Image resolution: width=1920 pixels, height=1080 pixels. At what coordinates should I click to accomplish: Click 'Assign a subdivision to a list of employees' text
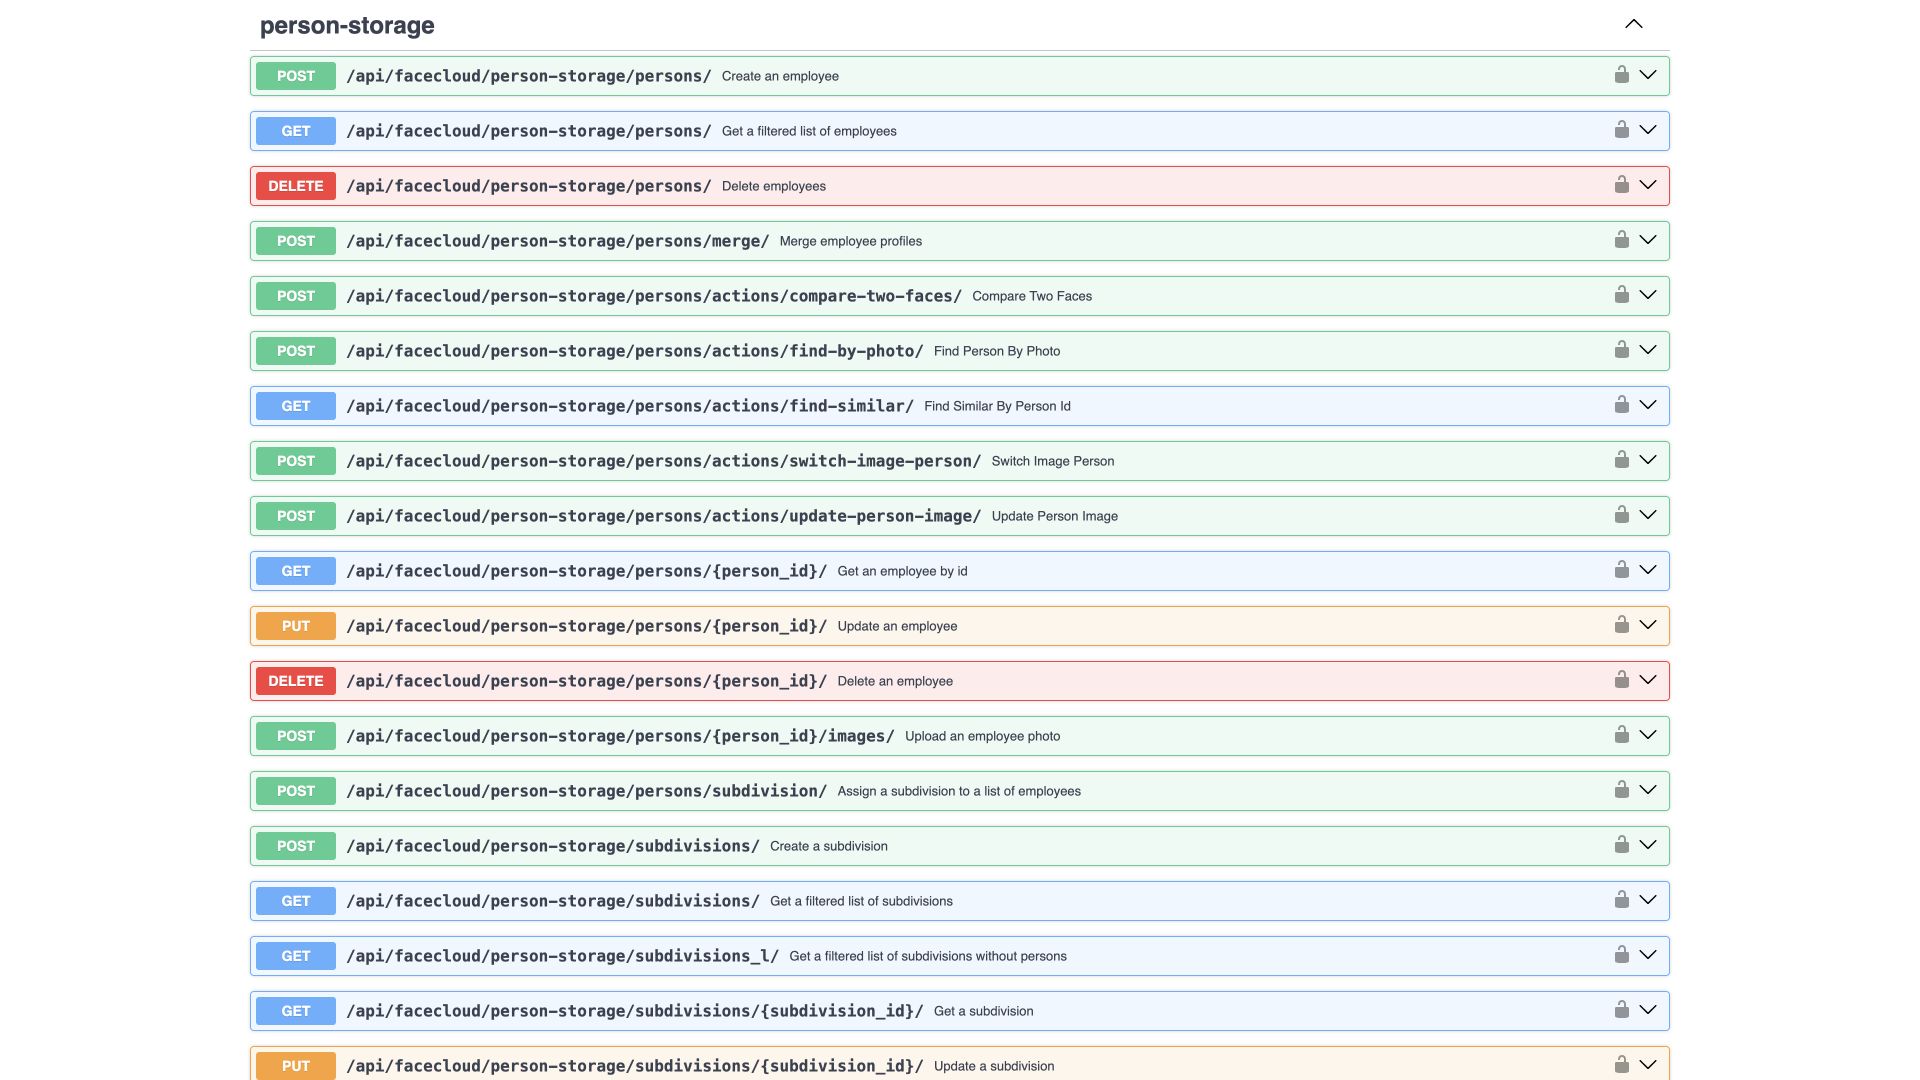click(x=959, y=791)
